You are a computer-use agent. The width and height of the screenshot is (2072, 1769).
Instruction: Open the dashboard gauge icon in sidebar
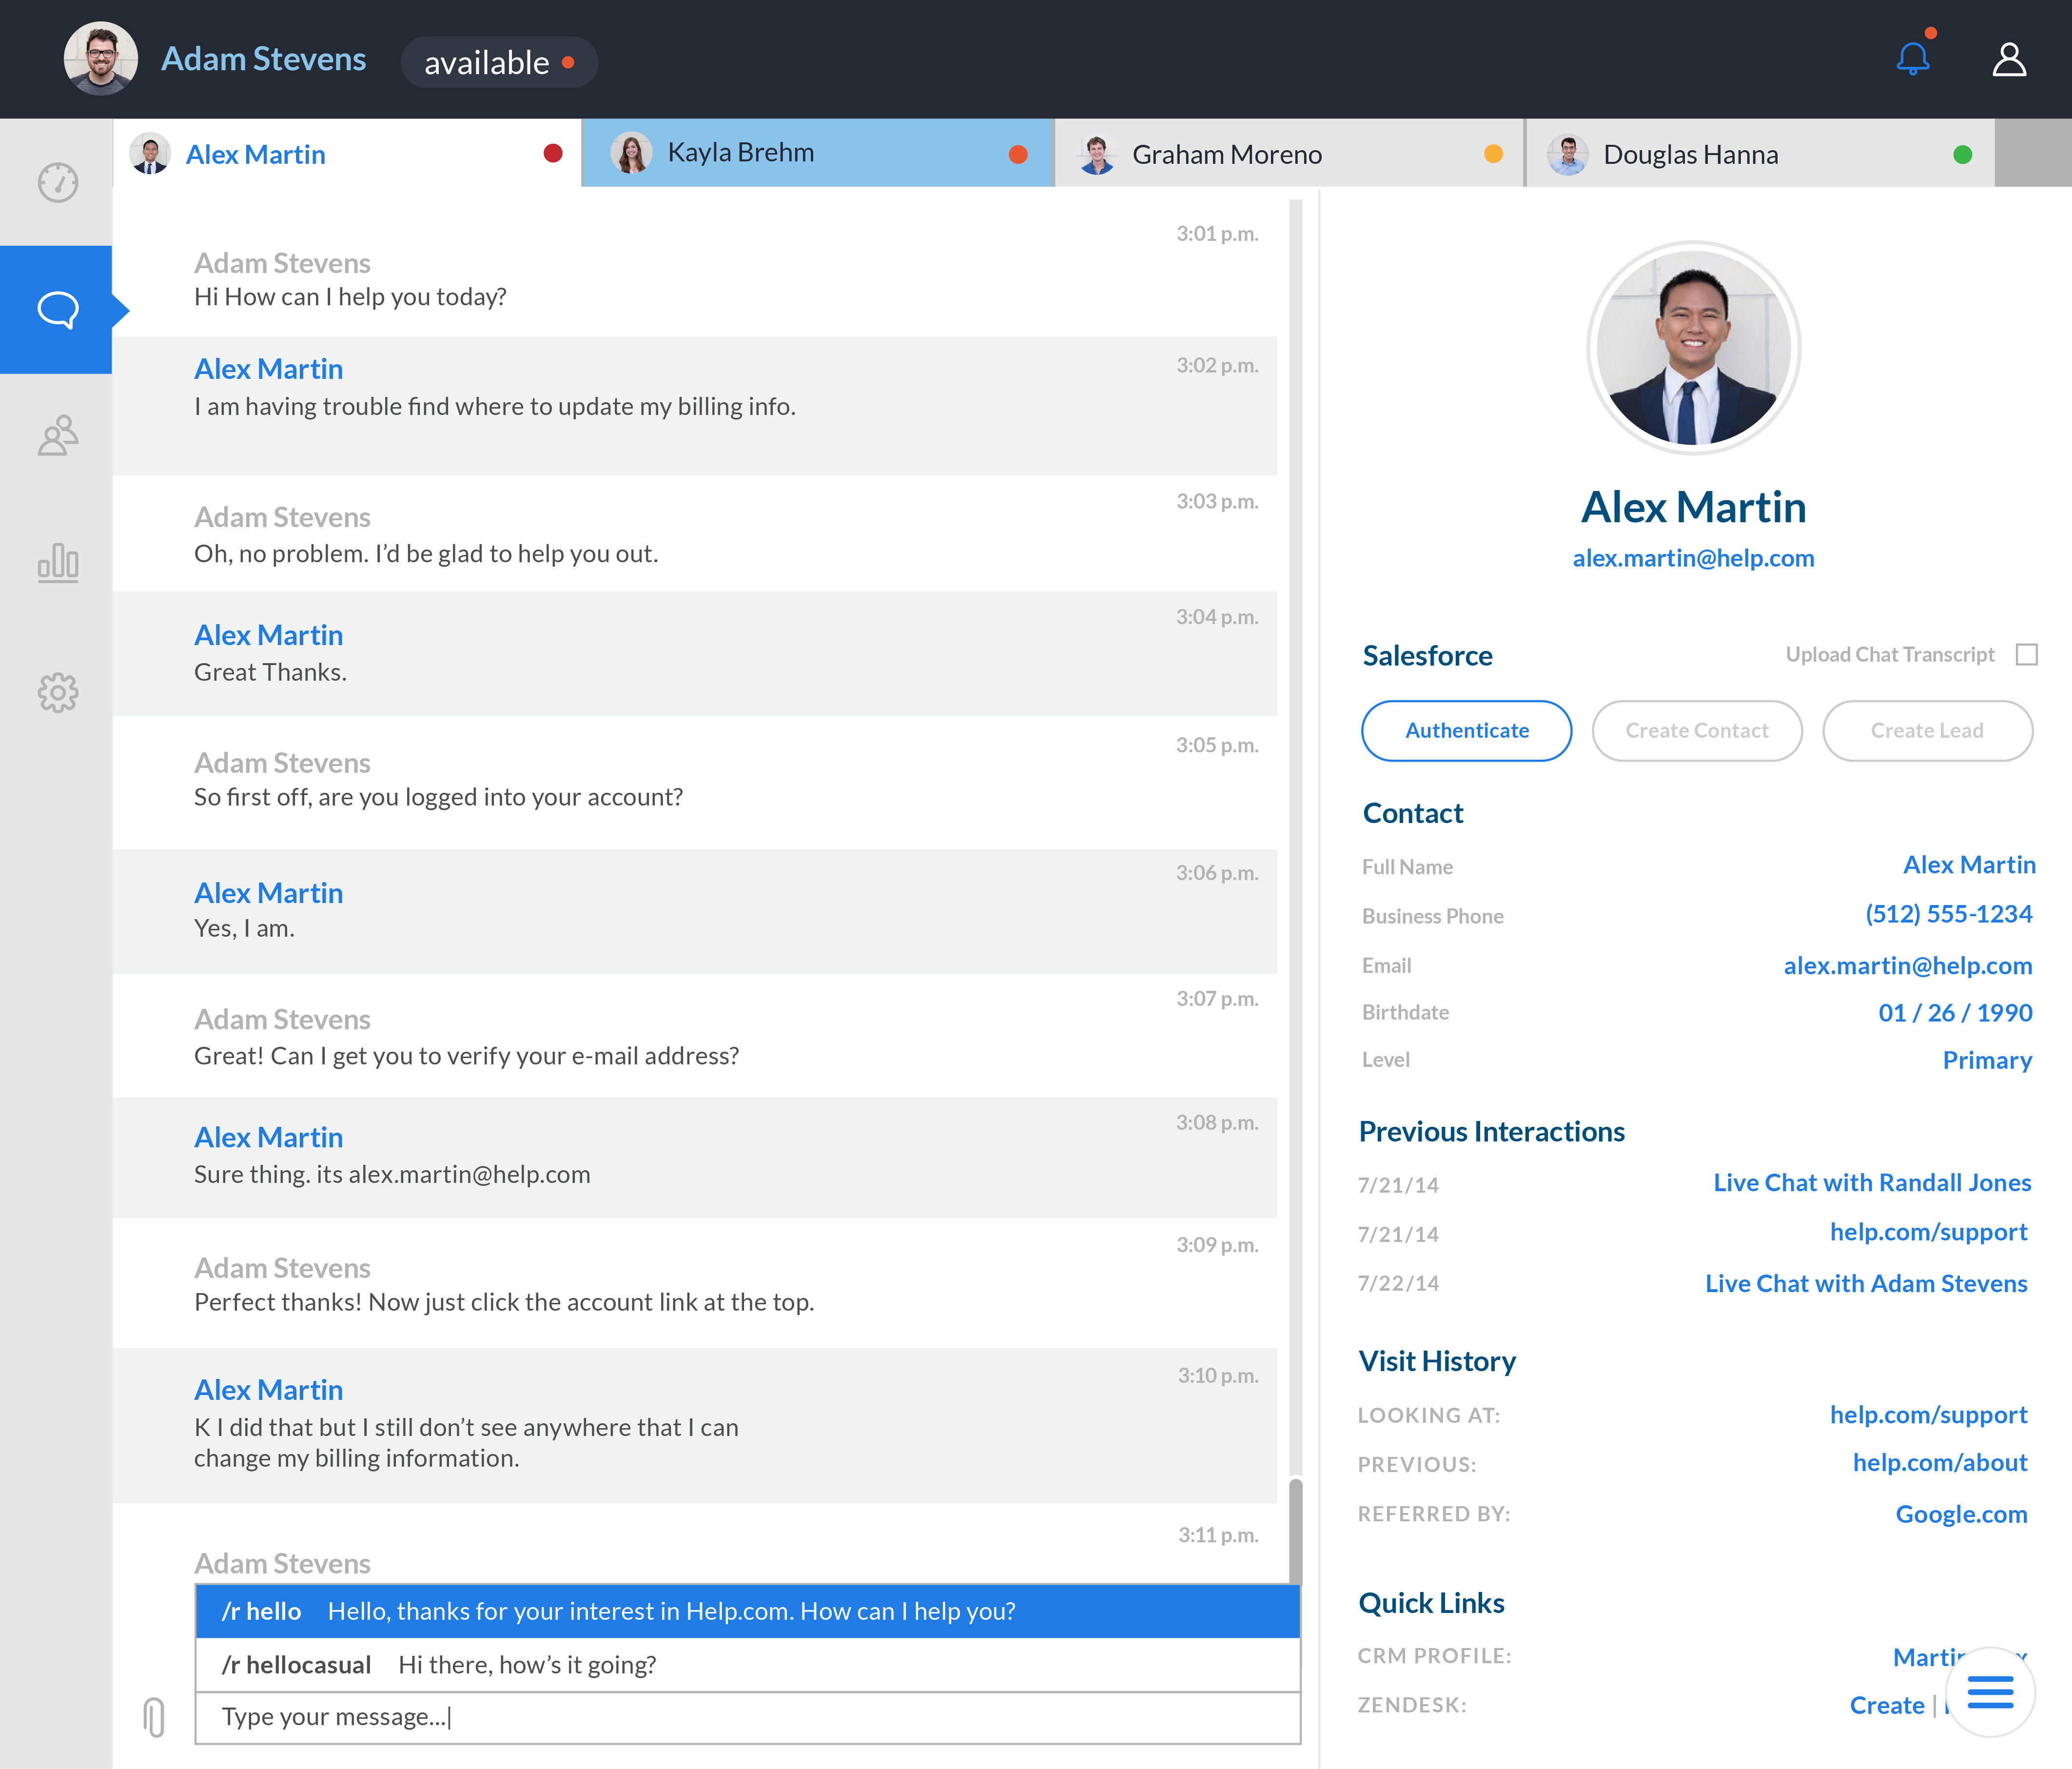click(58, 182)
